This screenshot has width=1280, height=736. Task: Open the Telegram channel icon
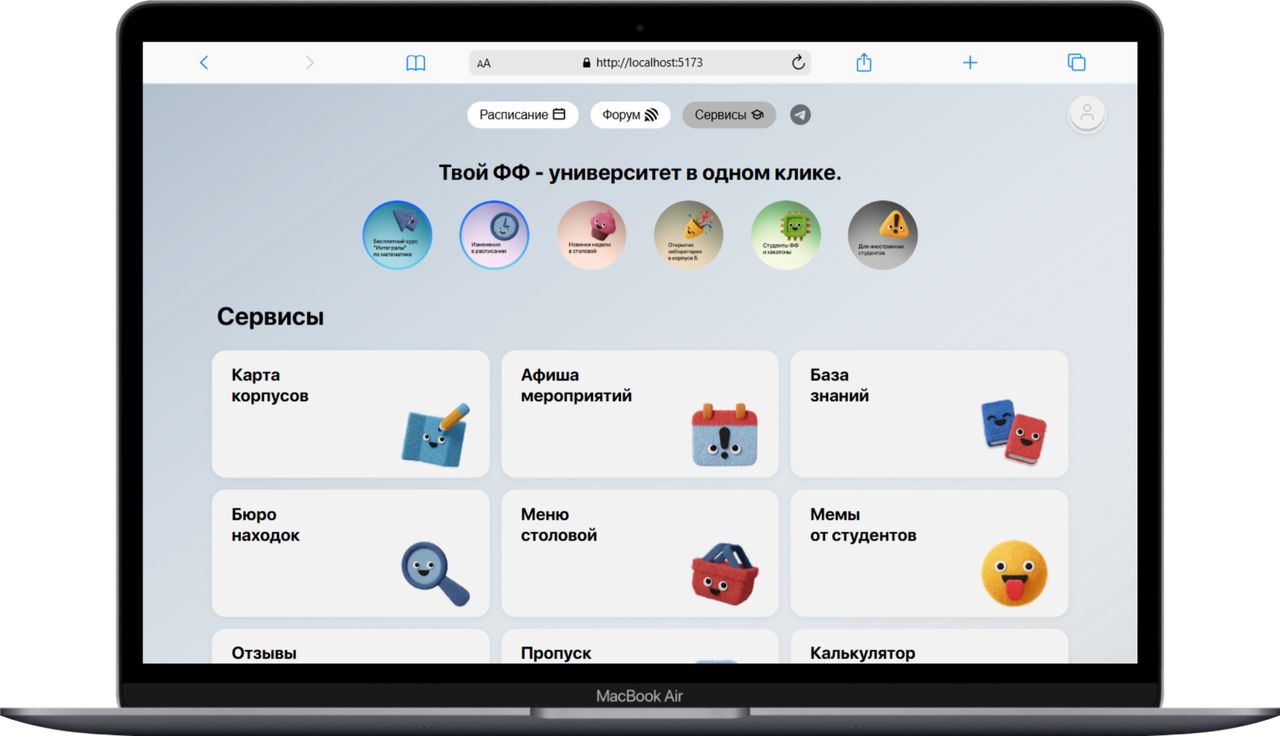799,114
